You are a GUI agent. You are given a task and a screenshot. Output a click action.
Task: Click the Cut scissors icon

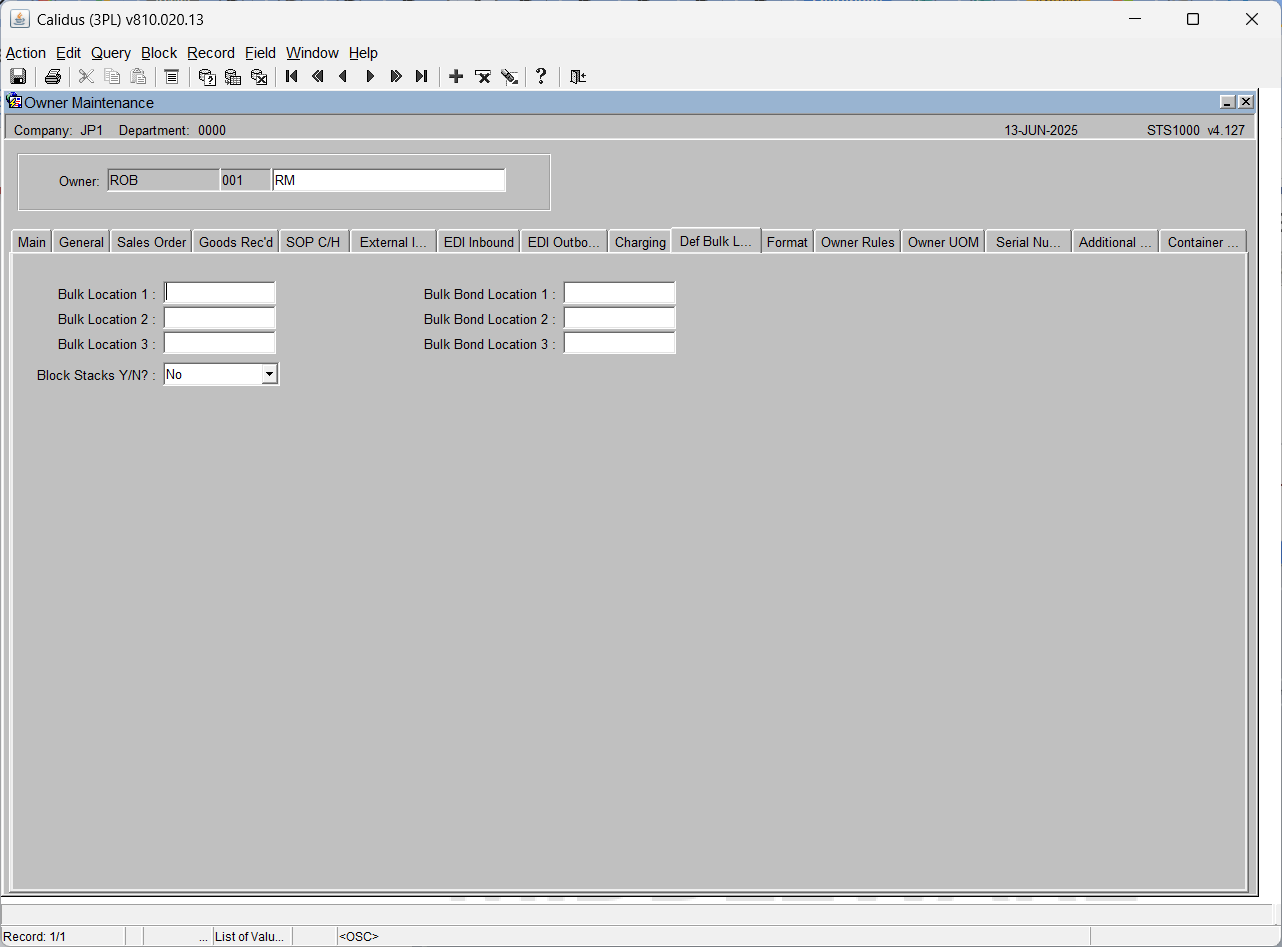[x=87, y=77]
